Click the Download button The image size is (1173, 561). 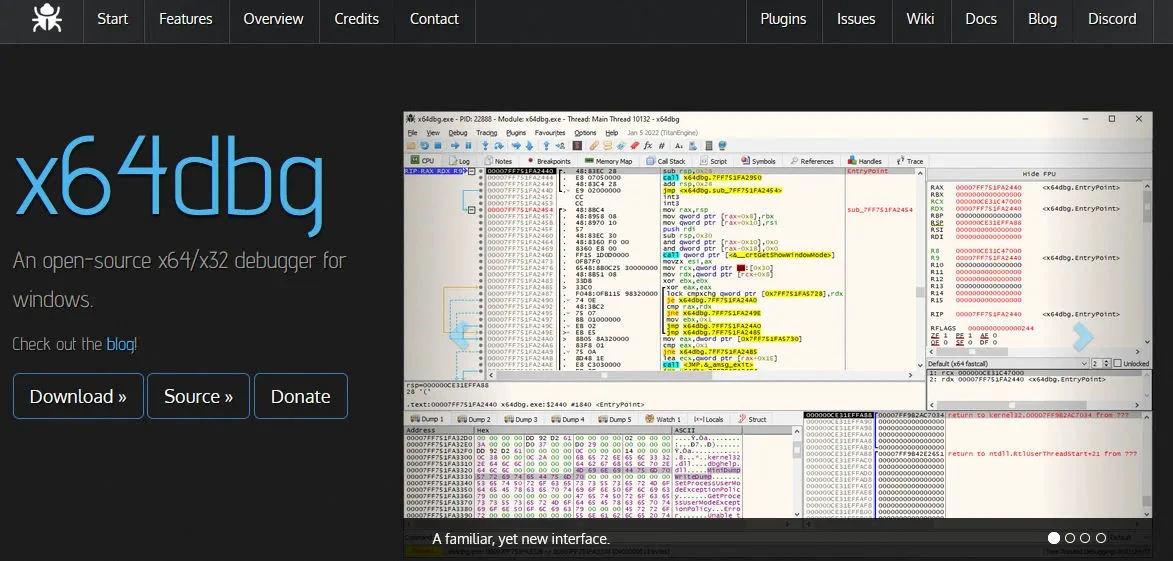[x=78, y=396]
